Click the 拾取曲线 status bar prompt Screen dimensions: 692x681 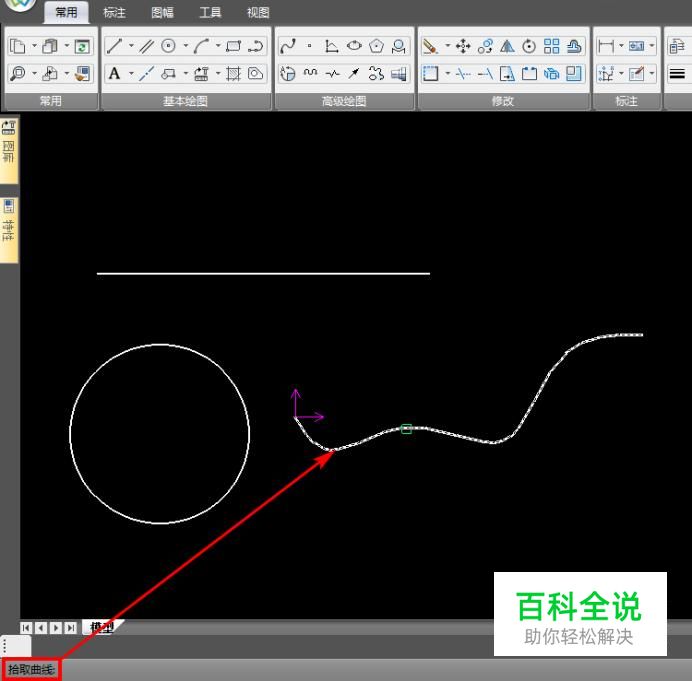[x=31, y=670]
